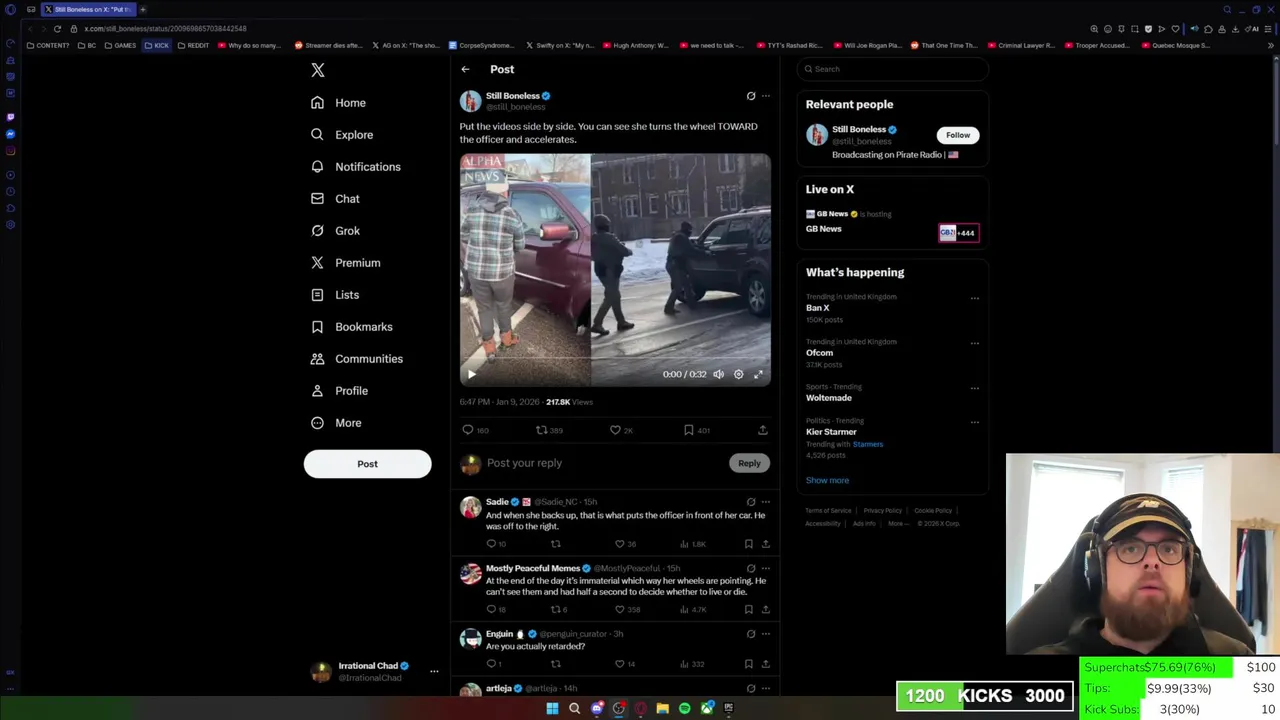
Task: Open Notifications in the sidebar
Action: pyautogui.click(x=356, y=167)
